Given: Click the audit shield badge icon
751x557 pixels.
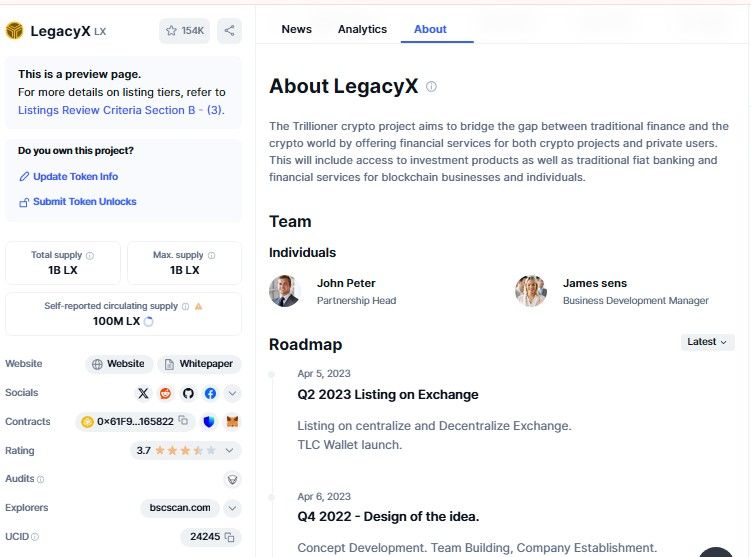Looking at the screenshot, I should click(232, 479).
